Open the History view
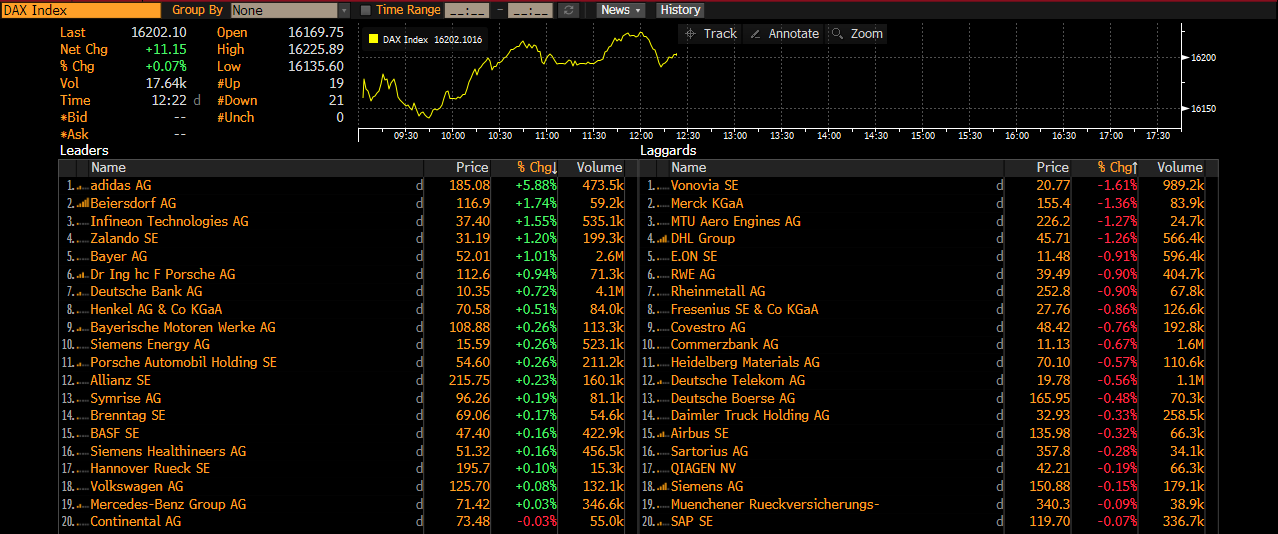Screen dimensions: 1278x534 (681, 9)
